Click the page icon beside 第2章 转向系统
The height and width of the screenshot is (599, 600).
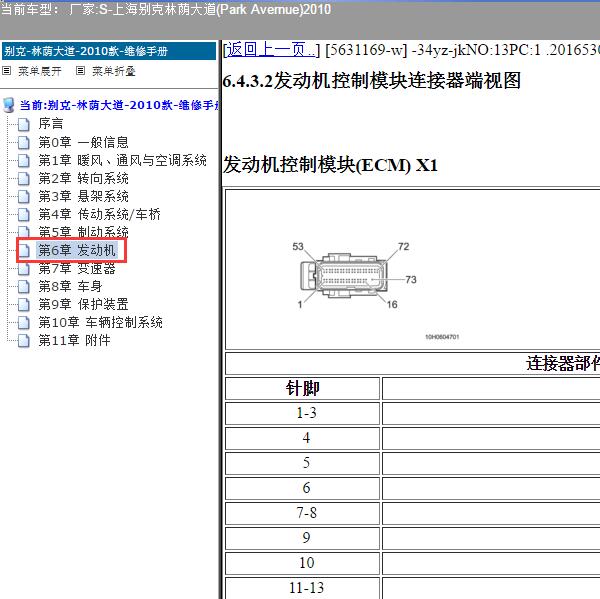[x=24, y=178]
